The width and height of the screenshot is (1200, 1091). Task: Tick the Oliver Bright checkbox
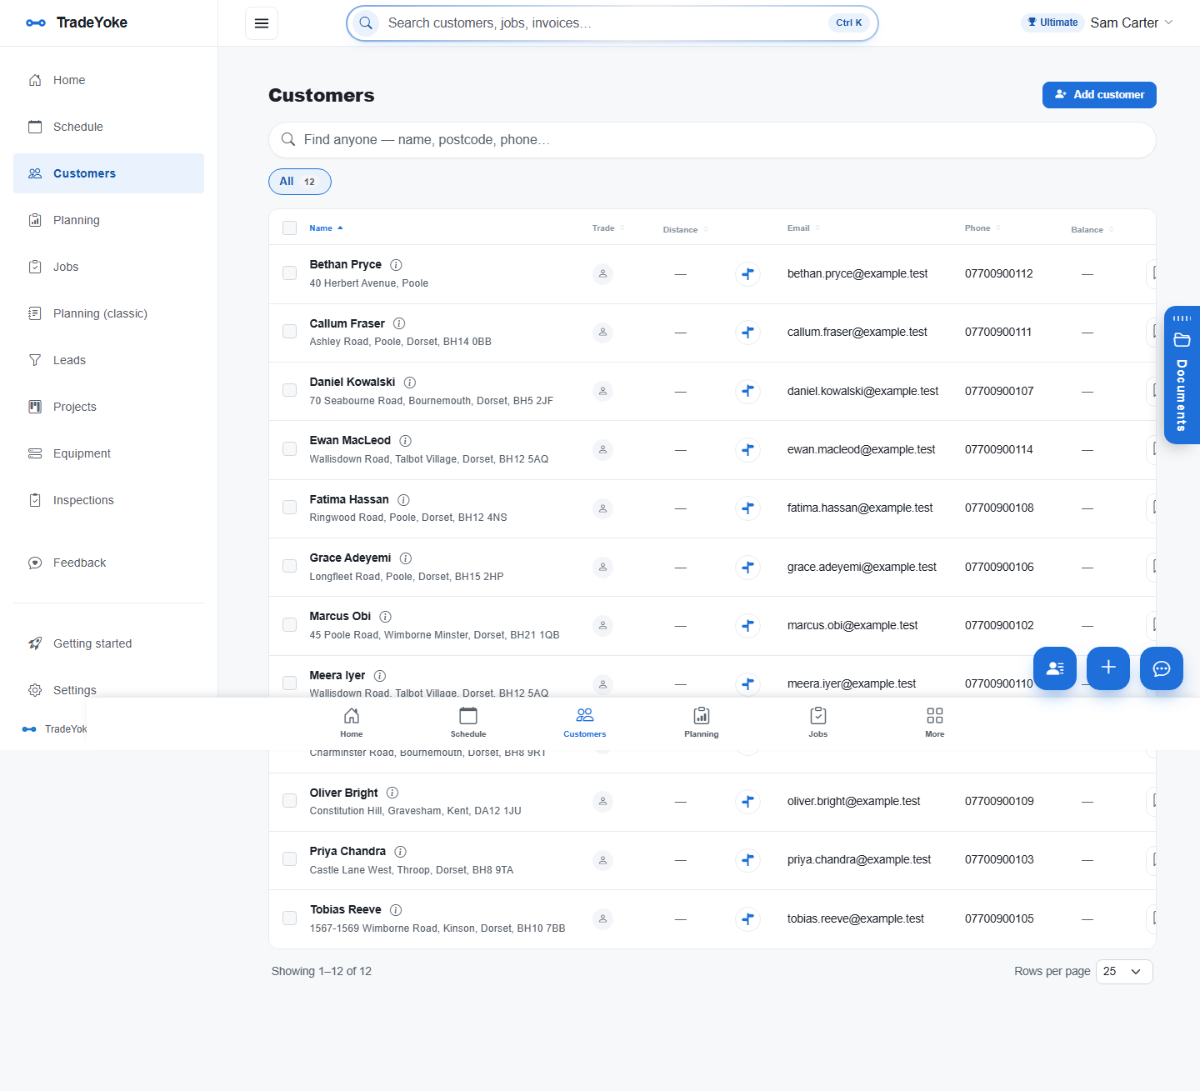pos(289,800)
